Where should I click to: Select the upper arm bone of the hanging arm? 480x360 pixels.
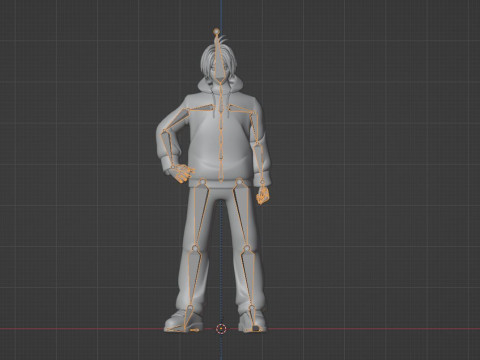pos(254,128)
